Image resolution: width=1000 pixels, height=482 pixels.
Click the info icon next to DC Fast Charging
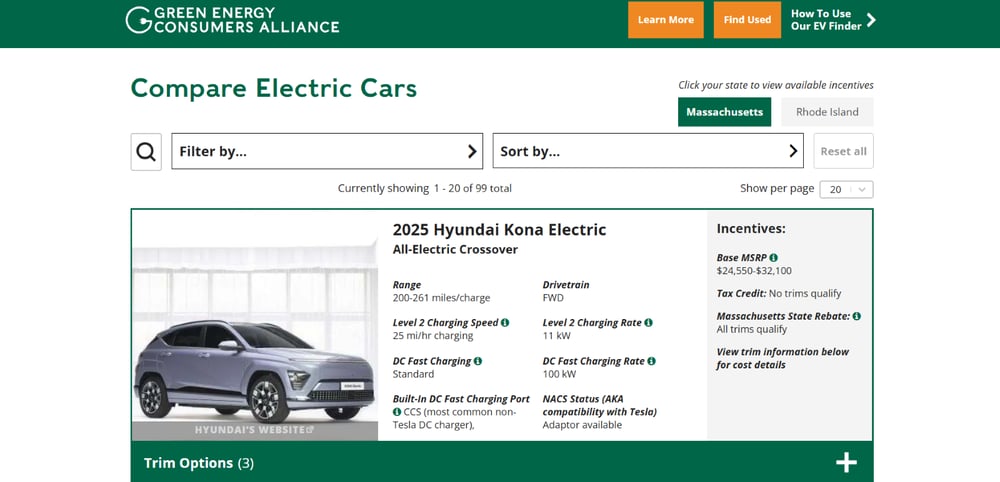click(x=478, y=361)
